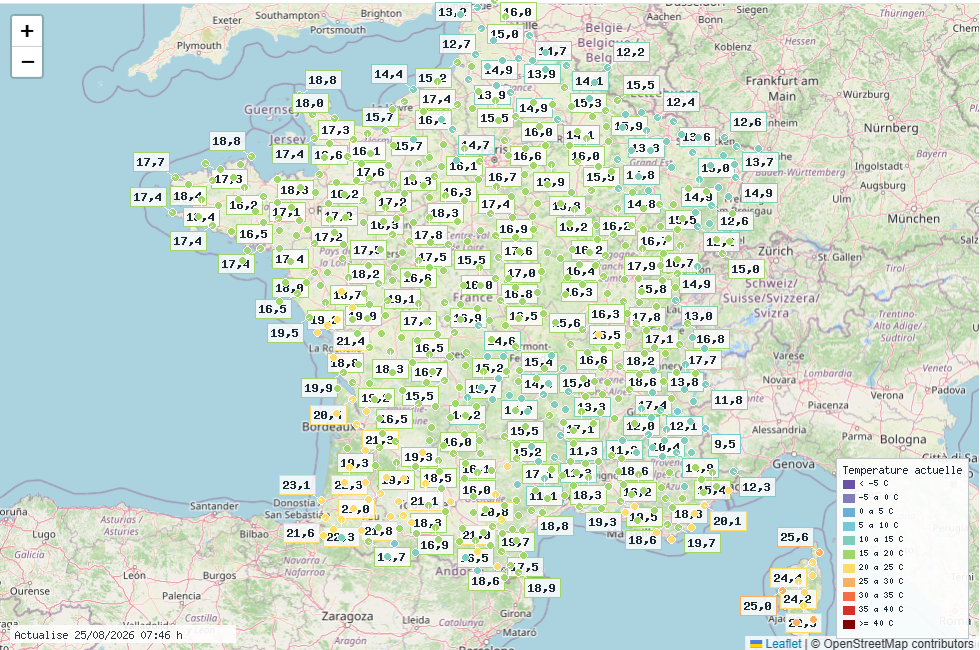
Task: Click the purple '< -5 C' legend swatch
Action: (848, 484)
